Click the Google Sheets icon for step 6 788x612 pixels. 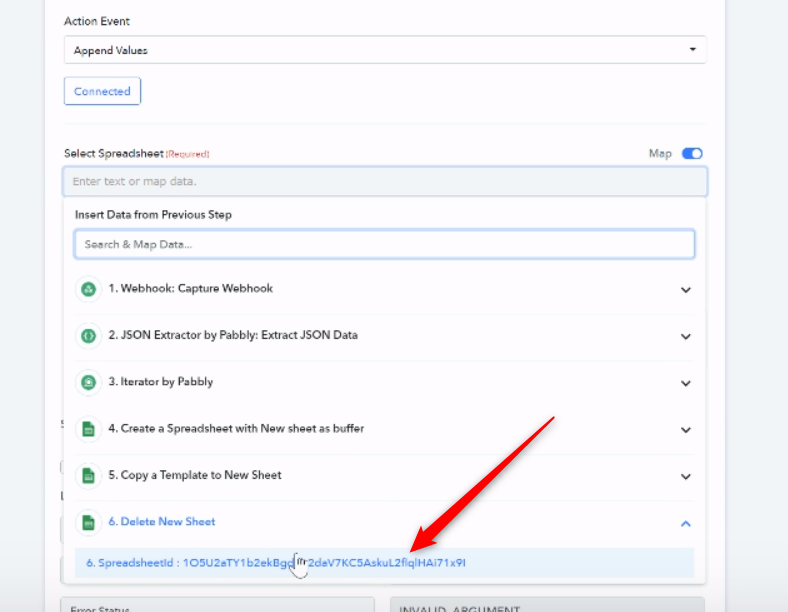coord(88,522)
